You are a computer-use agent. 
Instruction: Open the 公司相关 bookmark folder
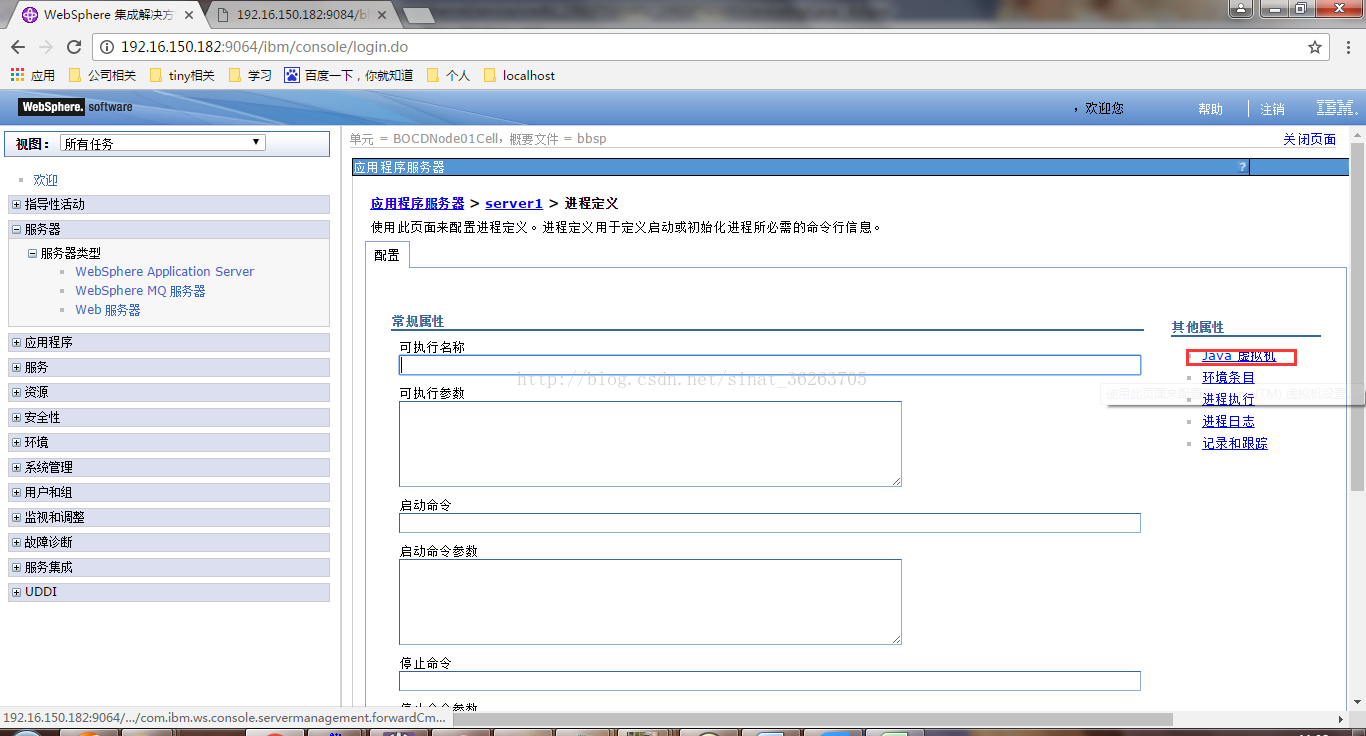(x=102, y=75)
